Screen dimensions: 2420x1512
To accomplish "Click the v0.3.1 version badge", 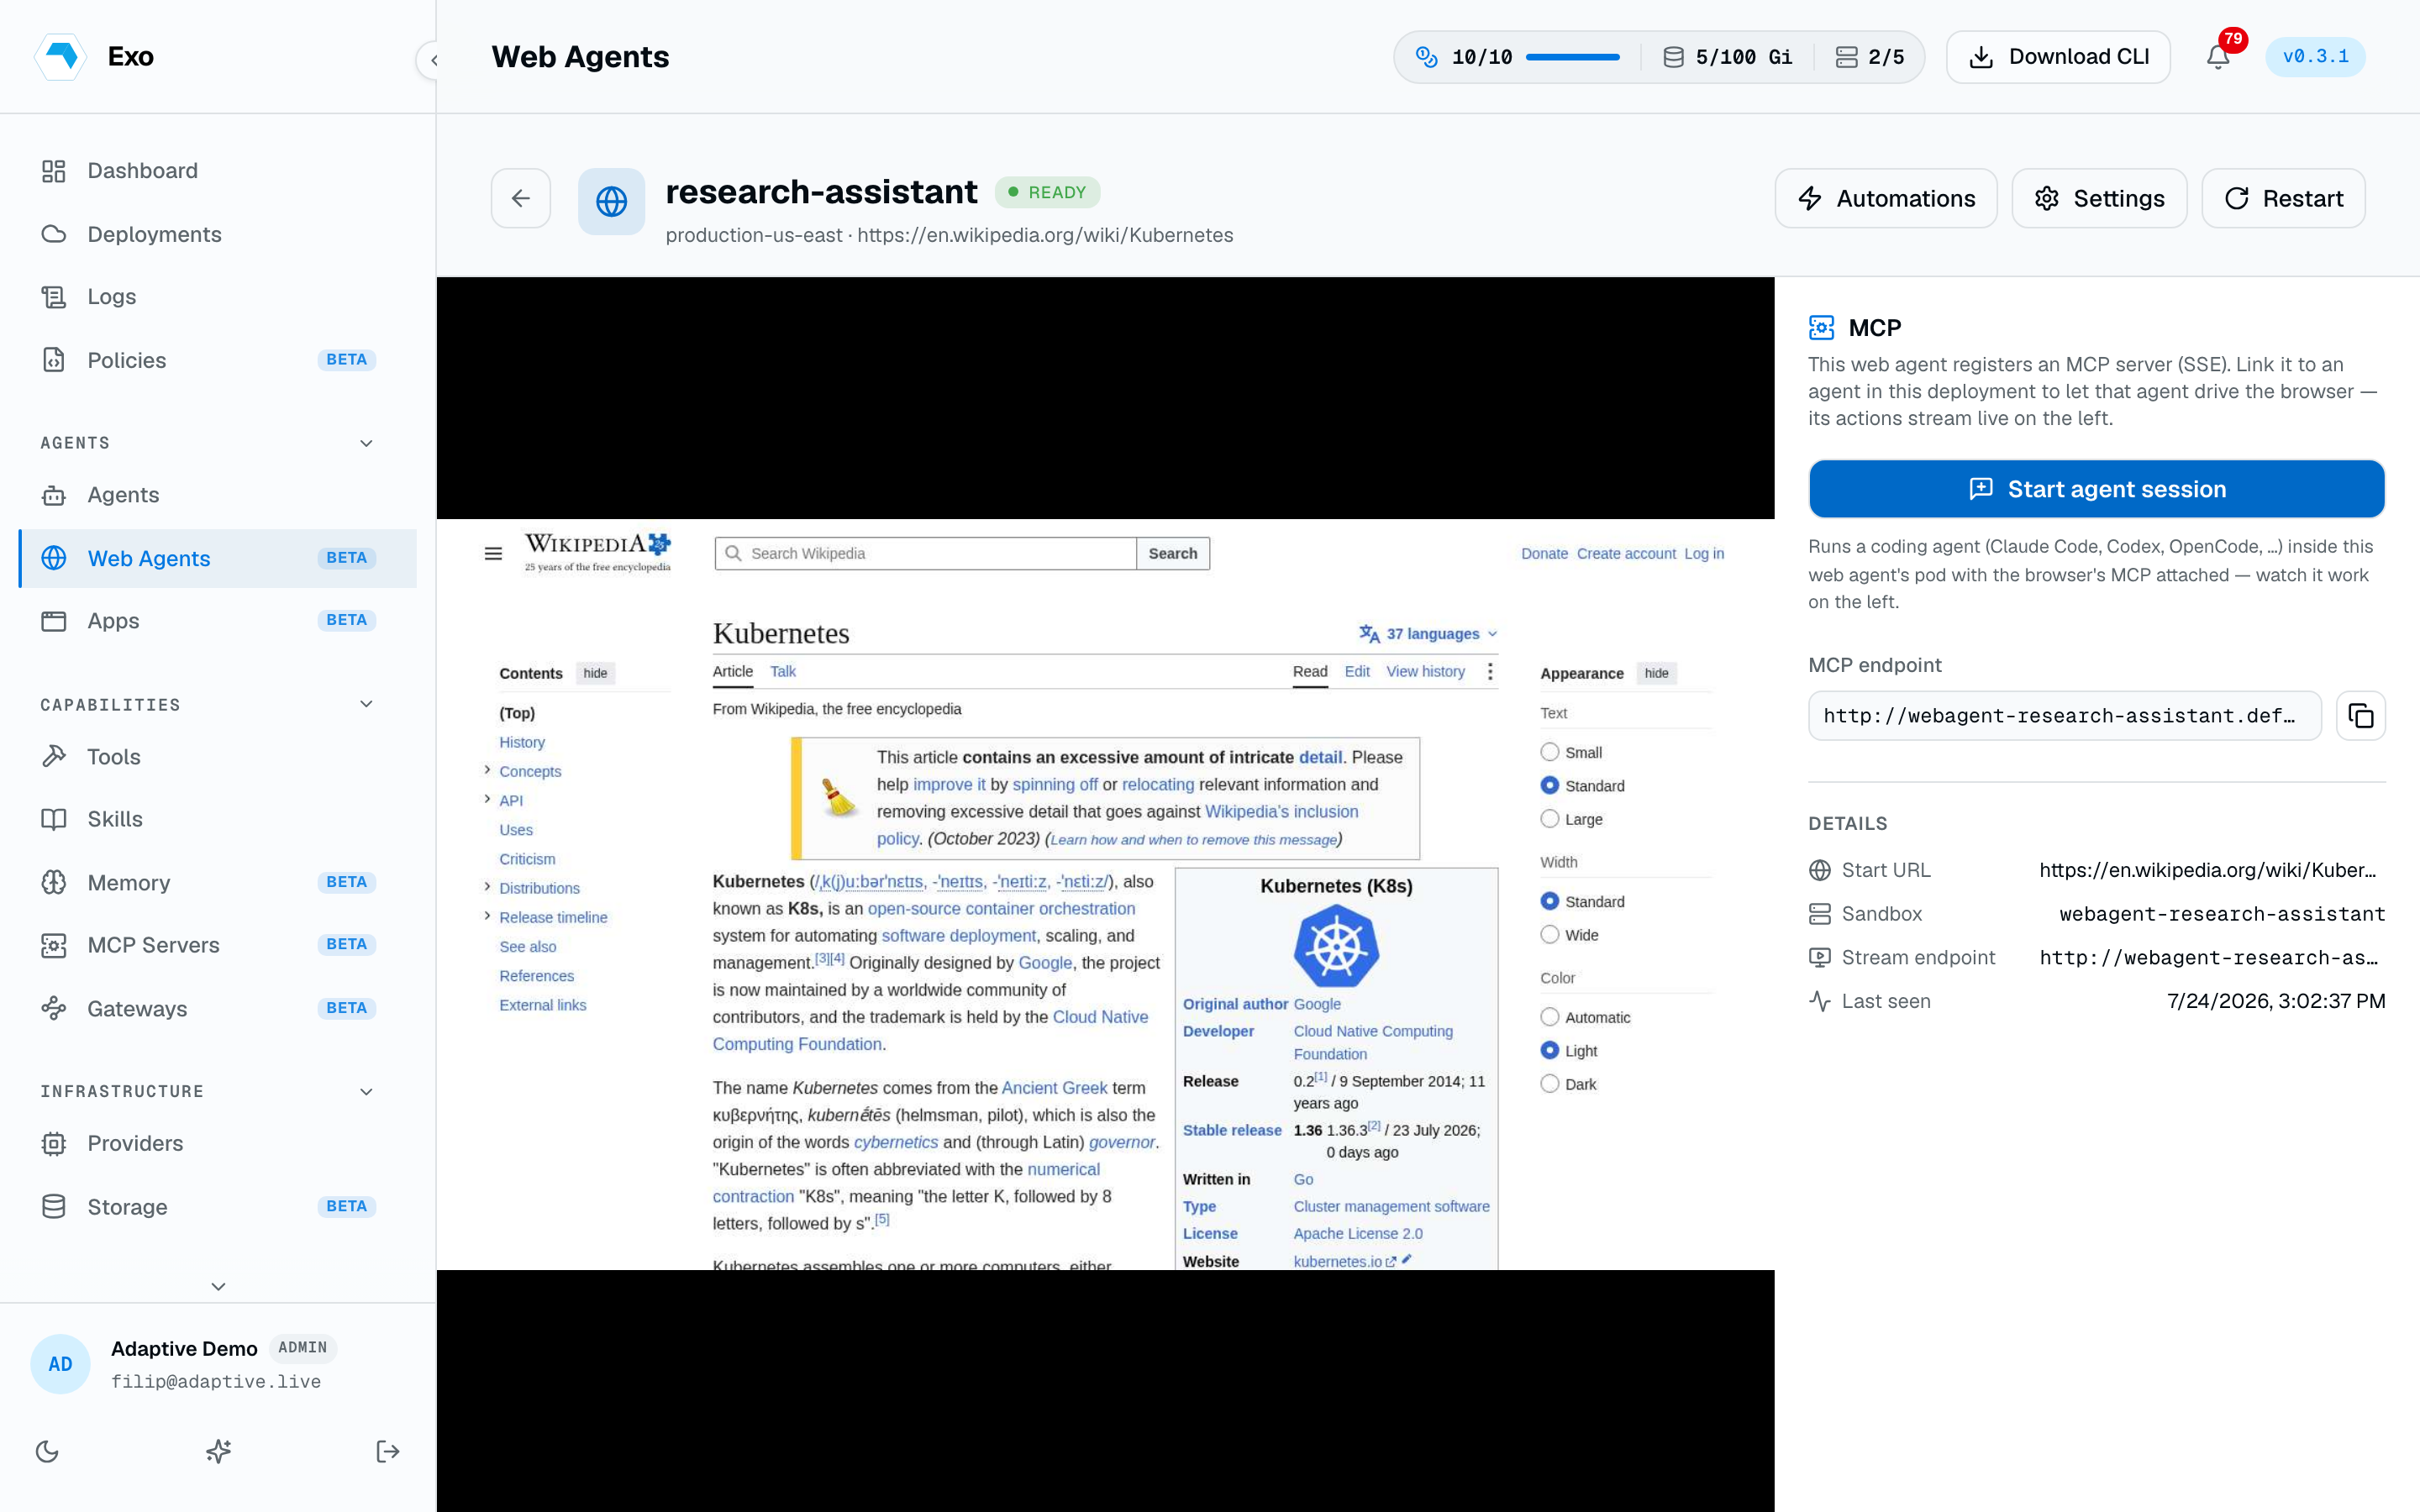I will point(2315,57).
